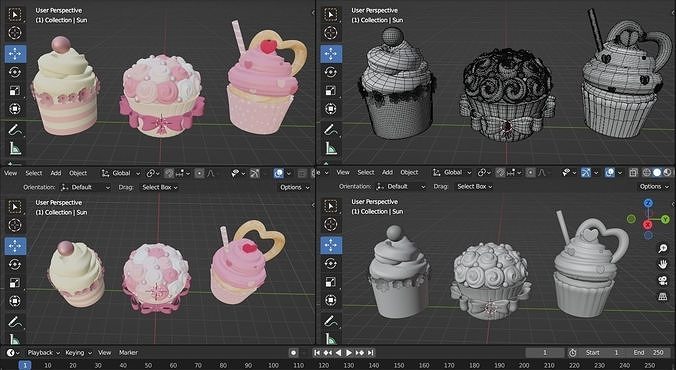The image size is (676, 370).
Task: Toggle camera view gizmo in lower-right viewport
Action: click(x=663, y=280)
